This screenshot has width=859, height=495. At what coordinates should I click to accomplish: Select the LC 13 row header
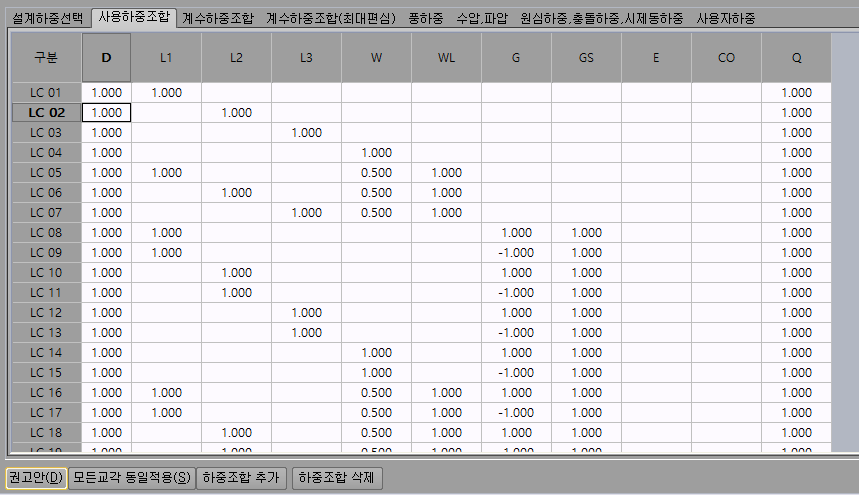coord(47,332)
